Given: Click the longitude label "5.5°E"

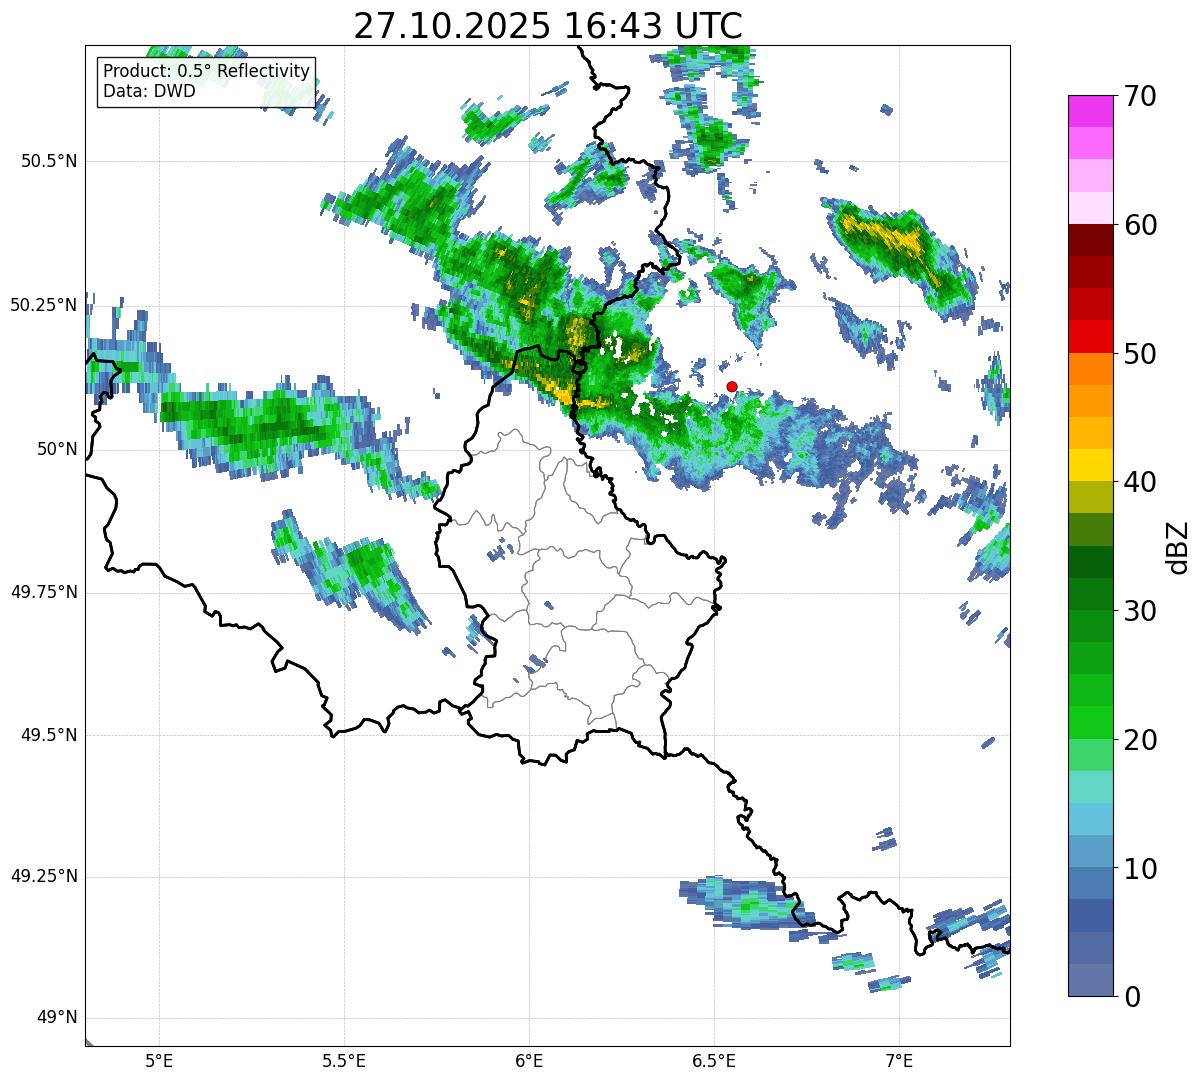Looking at the screenshot, I should pos(344,1060).
